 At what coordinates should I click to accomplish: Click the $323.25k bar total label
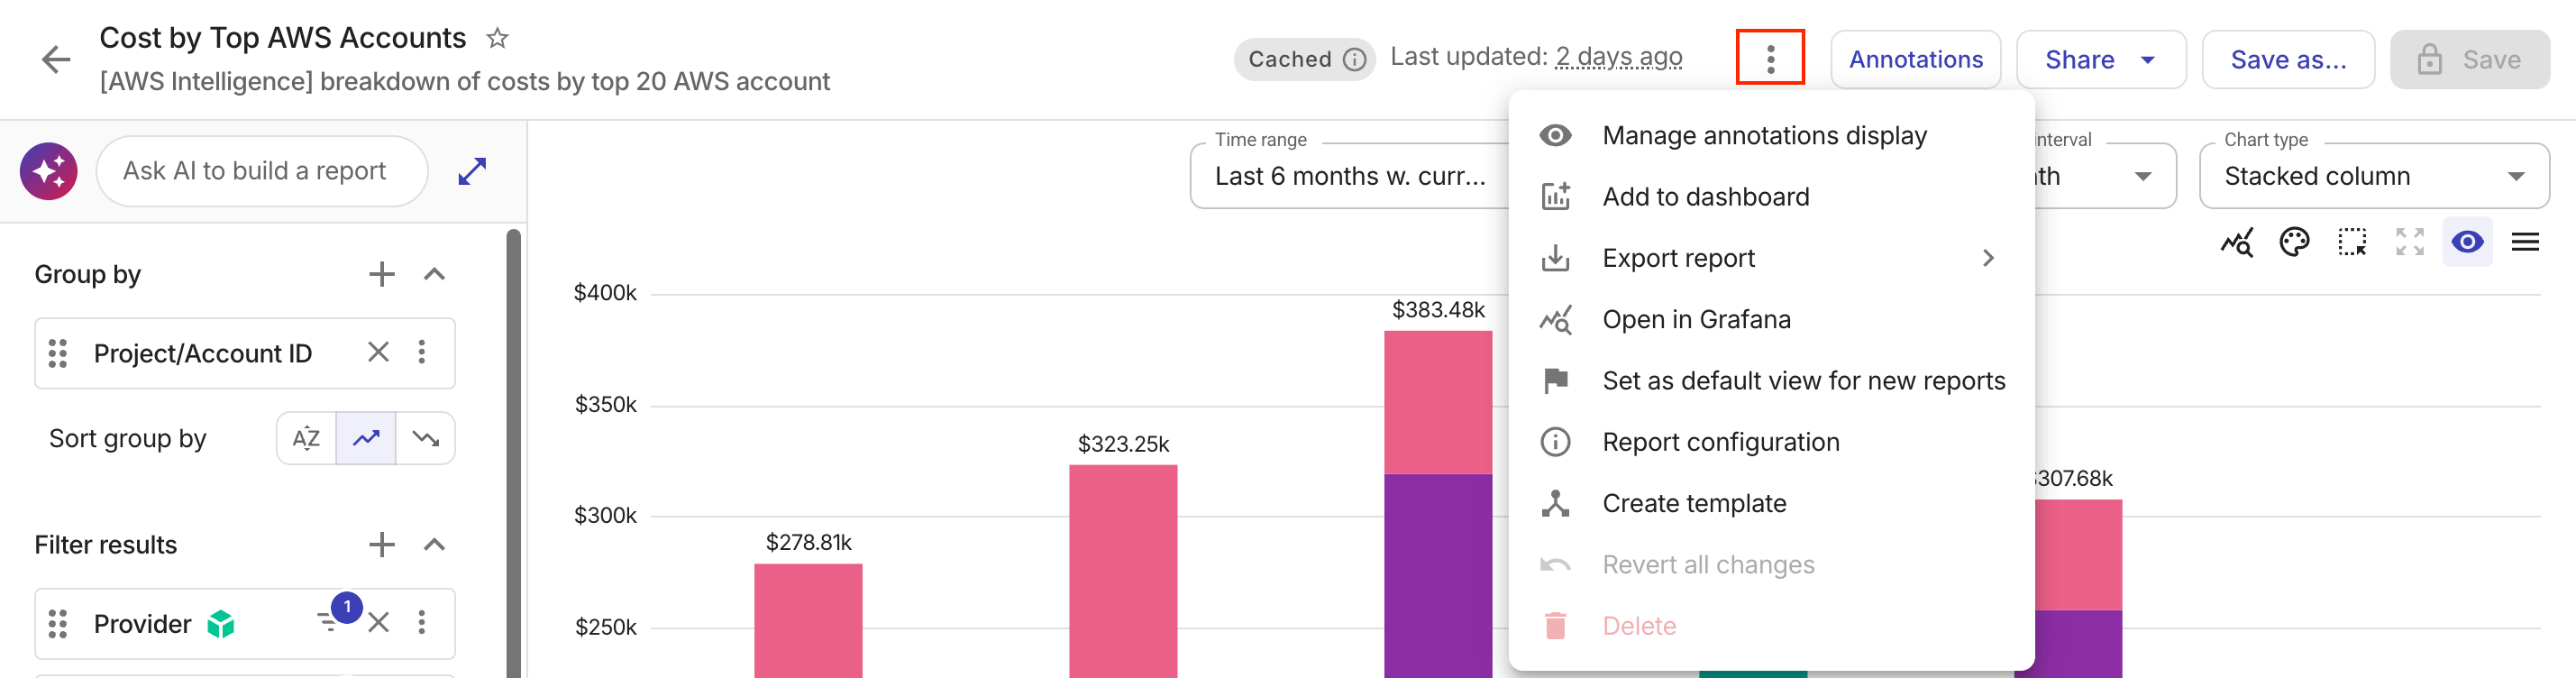(x=1122, y=444)
